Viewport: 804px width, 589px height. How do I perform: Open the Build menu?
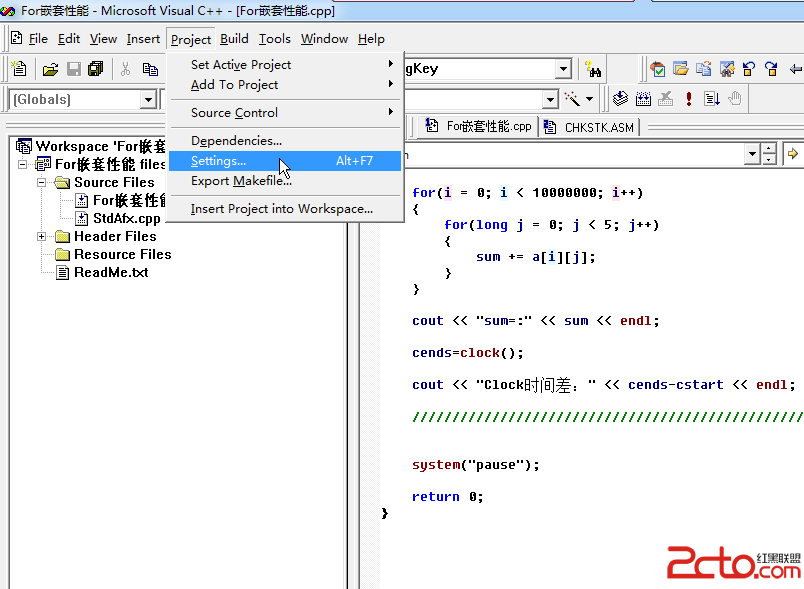click(234, 39)
